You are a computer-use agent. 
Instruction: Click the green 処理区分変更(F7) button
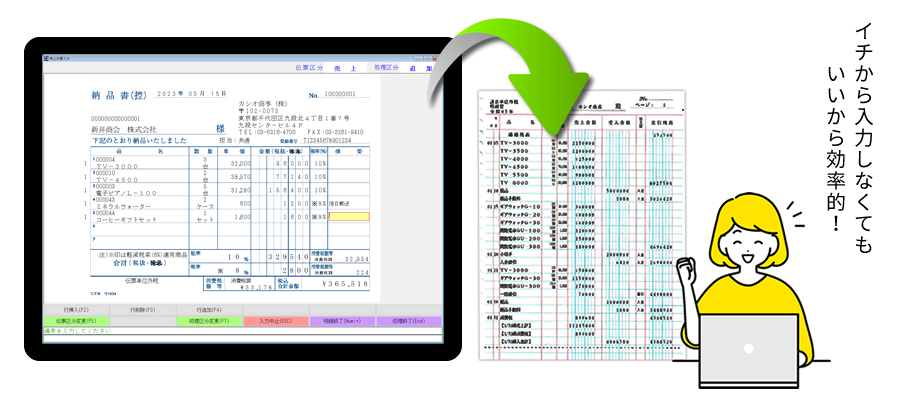210,321
